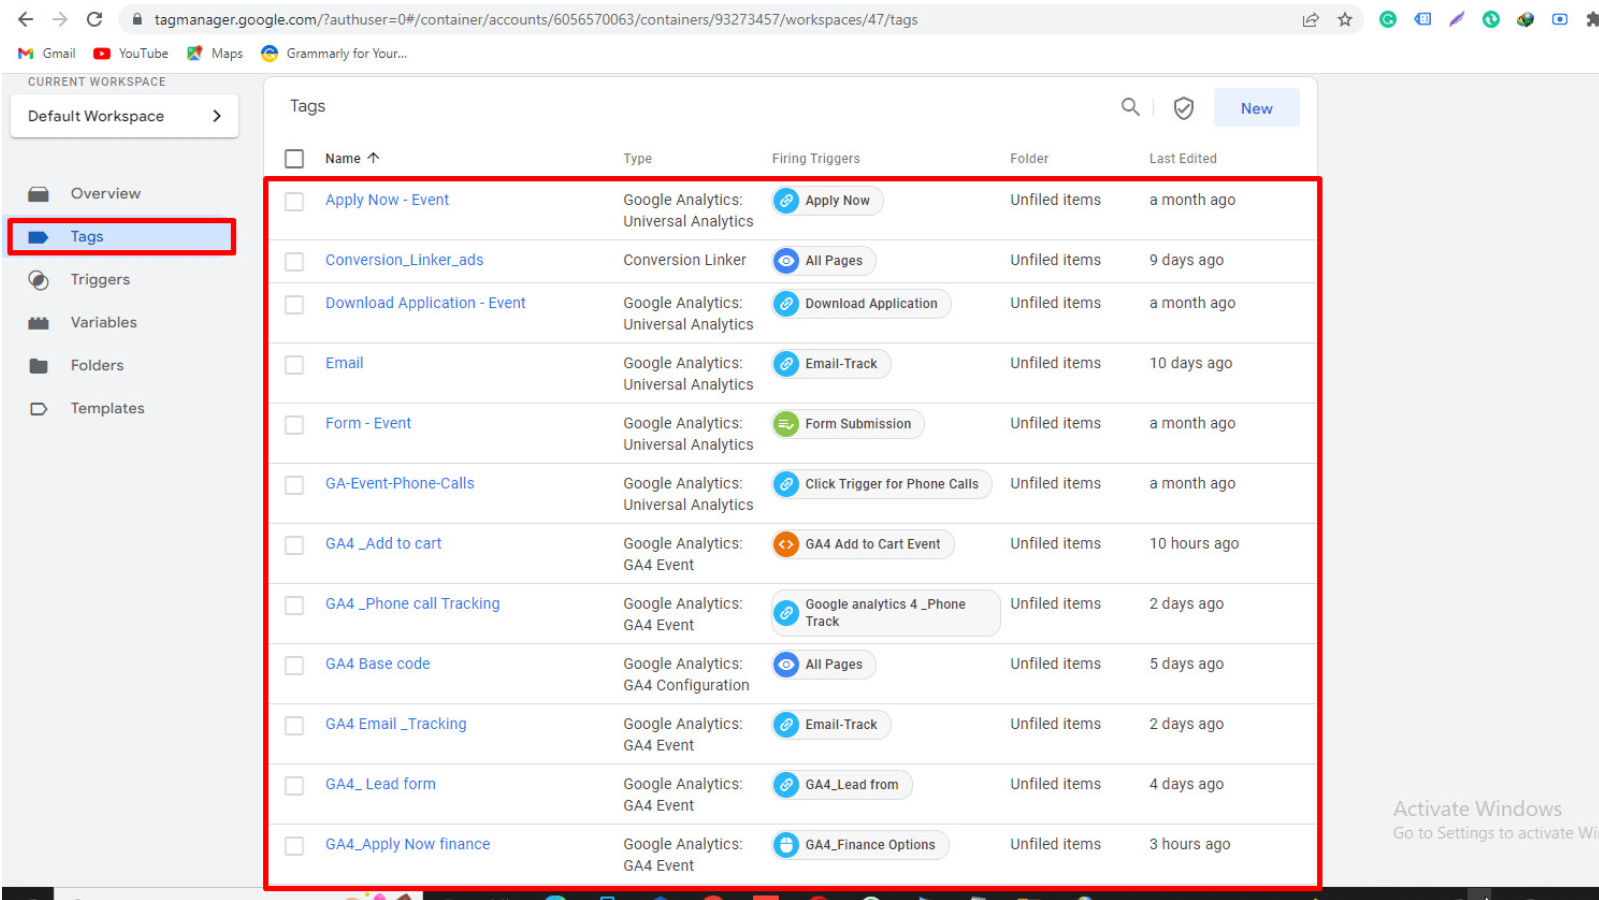The image size is (1599, 900).
Task: Open the Conversion_Linker_ads tag link
Action: pos(404,260)
